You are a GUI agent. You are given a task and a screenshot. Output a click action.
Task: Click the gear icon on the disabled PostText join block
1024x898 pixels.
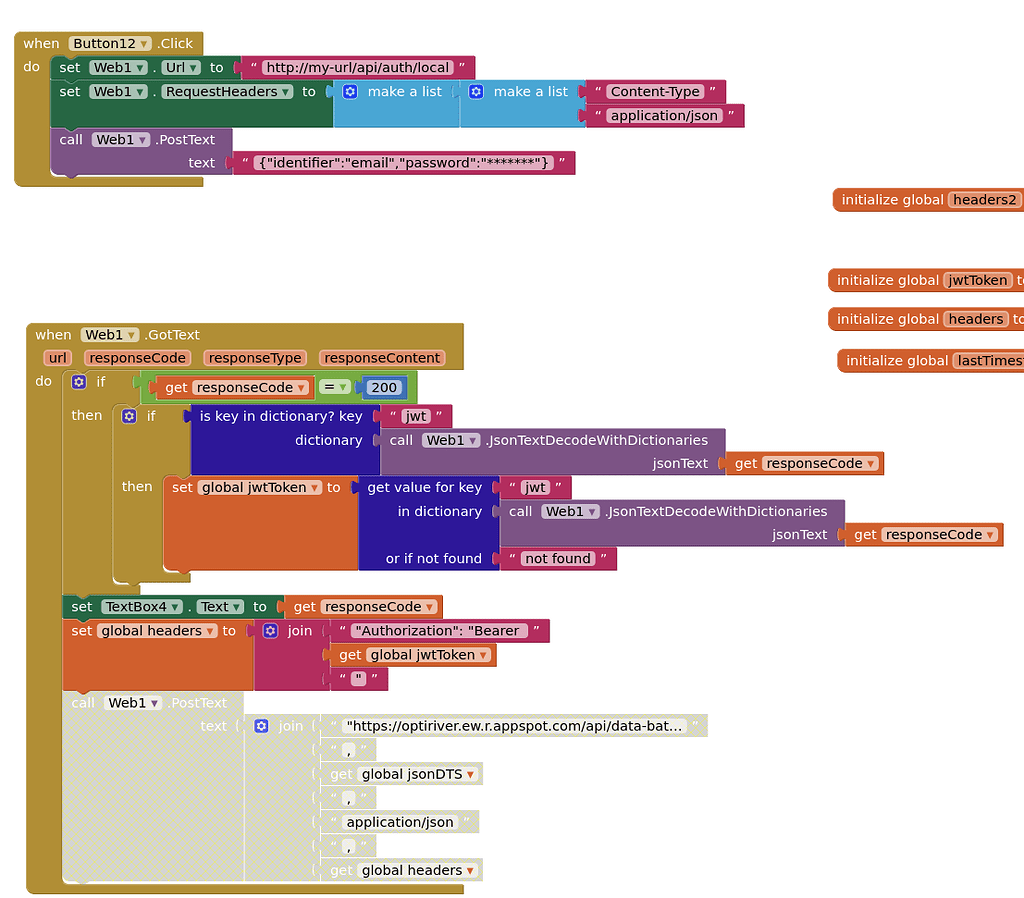pos(261,726)
